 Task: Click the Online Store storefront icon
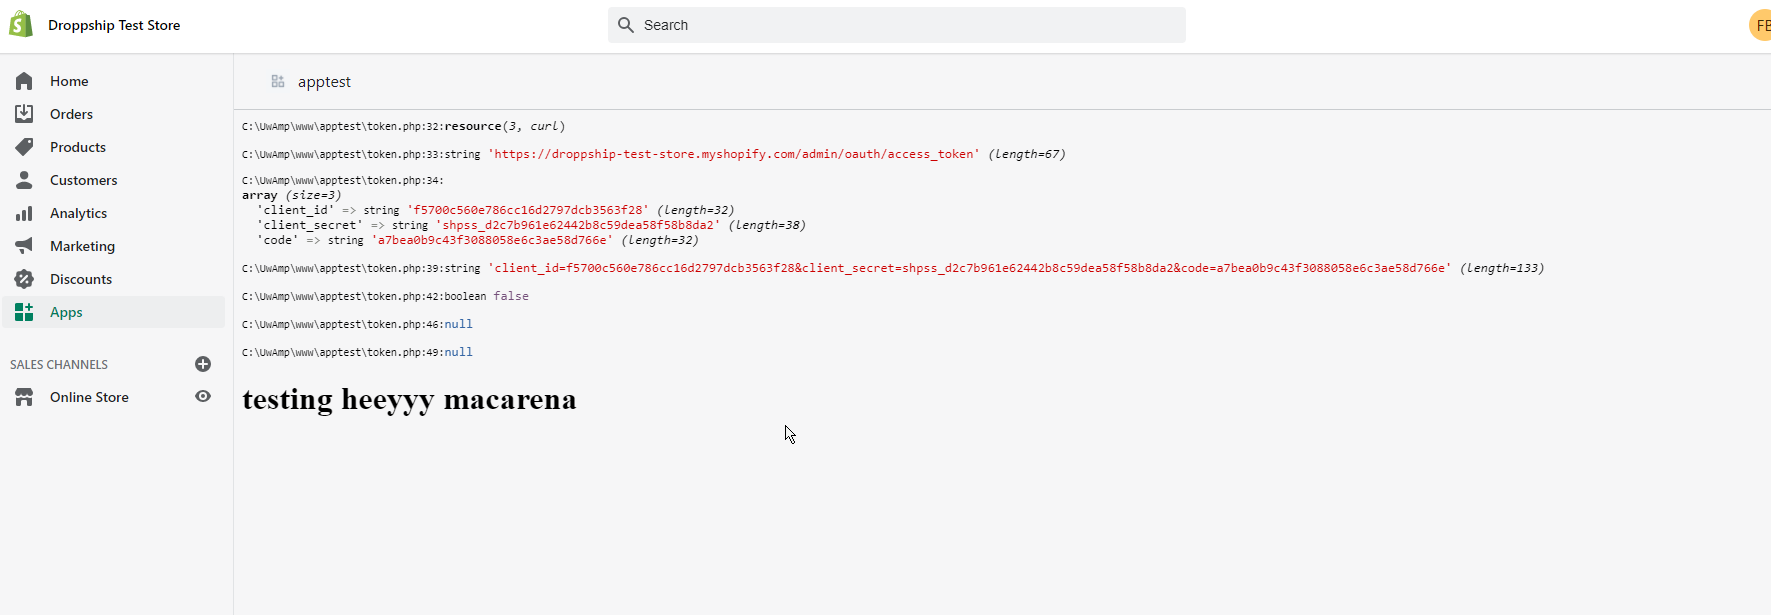24,397
